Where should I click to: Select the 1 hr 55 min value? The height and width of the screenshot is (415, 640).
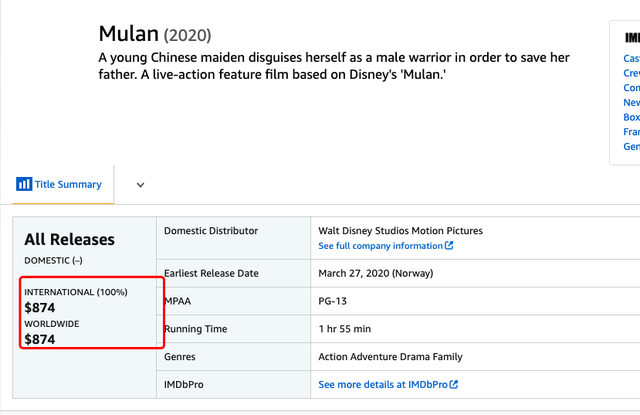click(x=345, y=329)
